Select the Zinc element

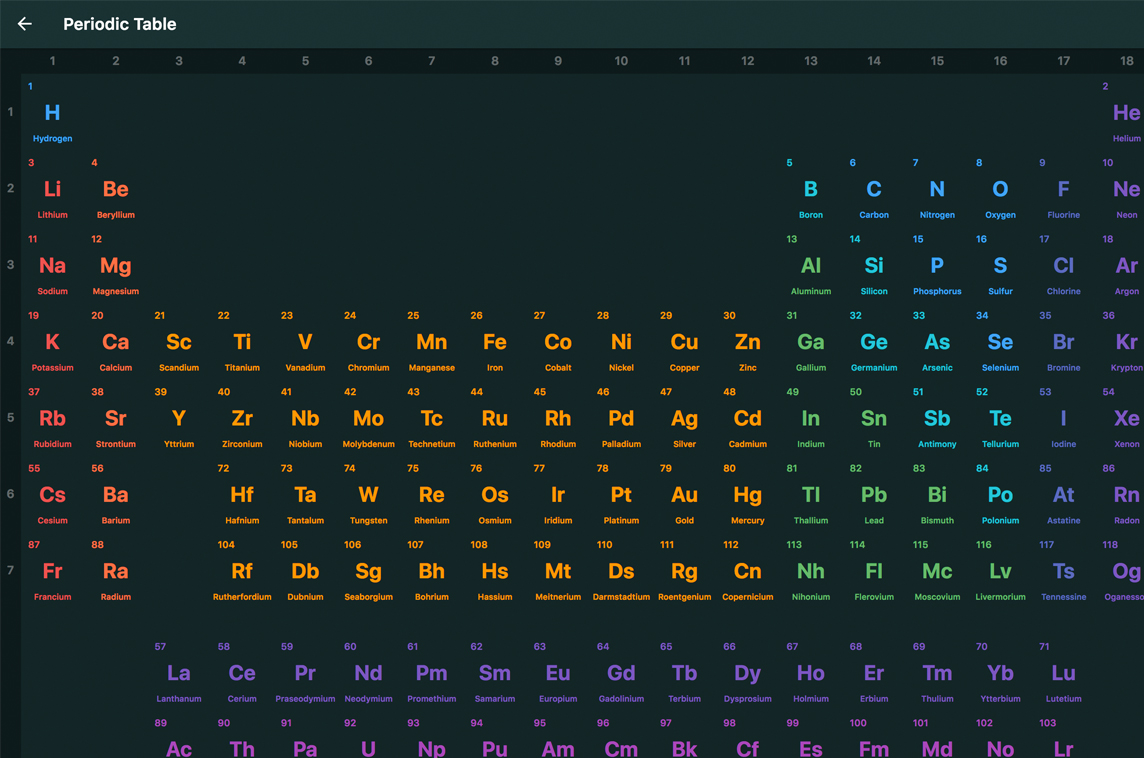click(x=748, y=342)
